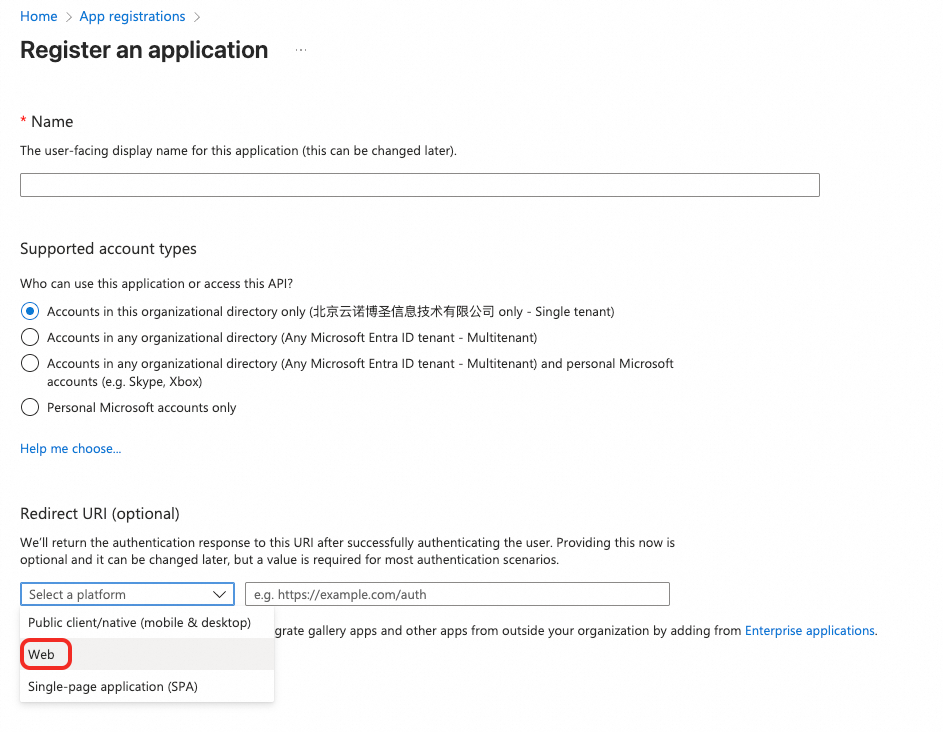Click the question about who can use this application
This screenshot has width=943, height=732.
click(156, 283)
